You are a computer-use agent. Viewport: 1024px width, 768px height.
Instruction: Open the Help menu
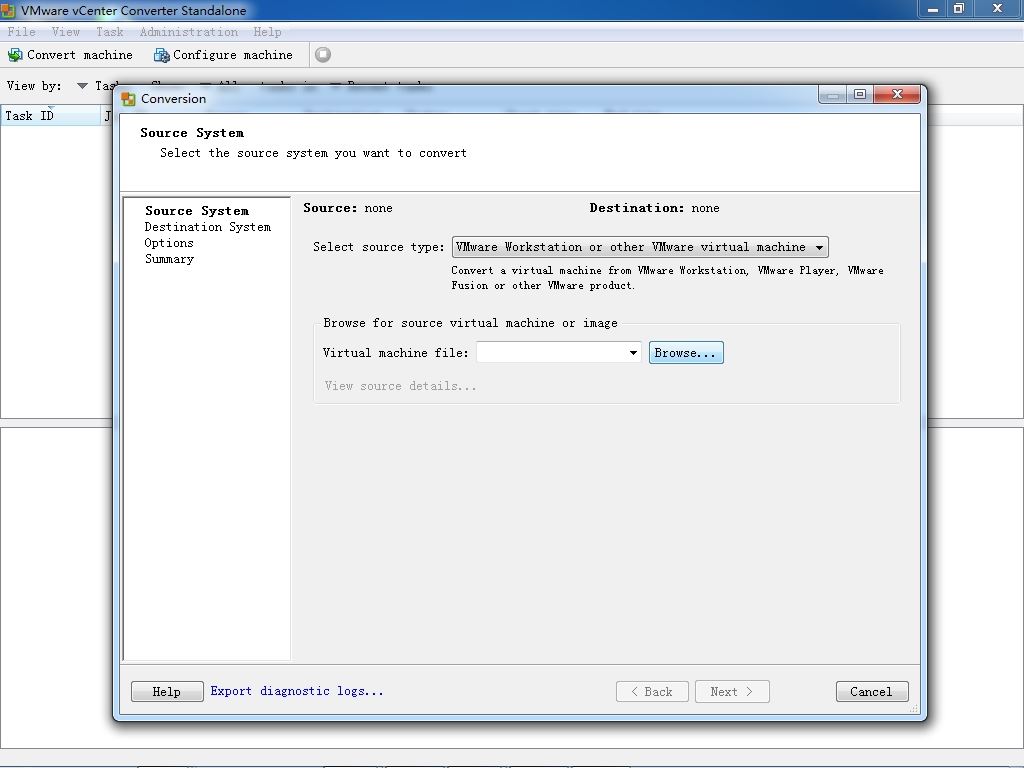267,32
